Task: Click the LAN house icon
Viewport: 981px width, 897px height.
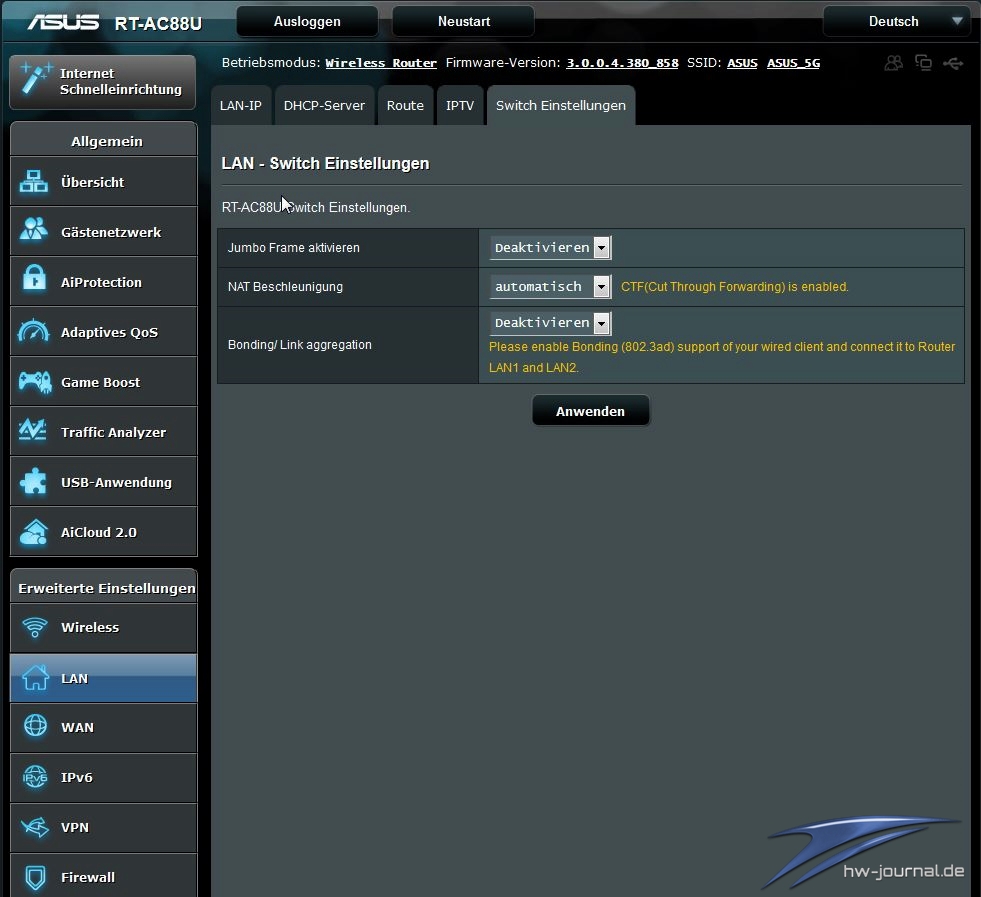Action: 35,677
